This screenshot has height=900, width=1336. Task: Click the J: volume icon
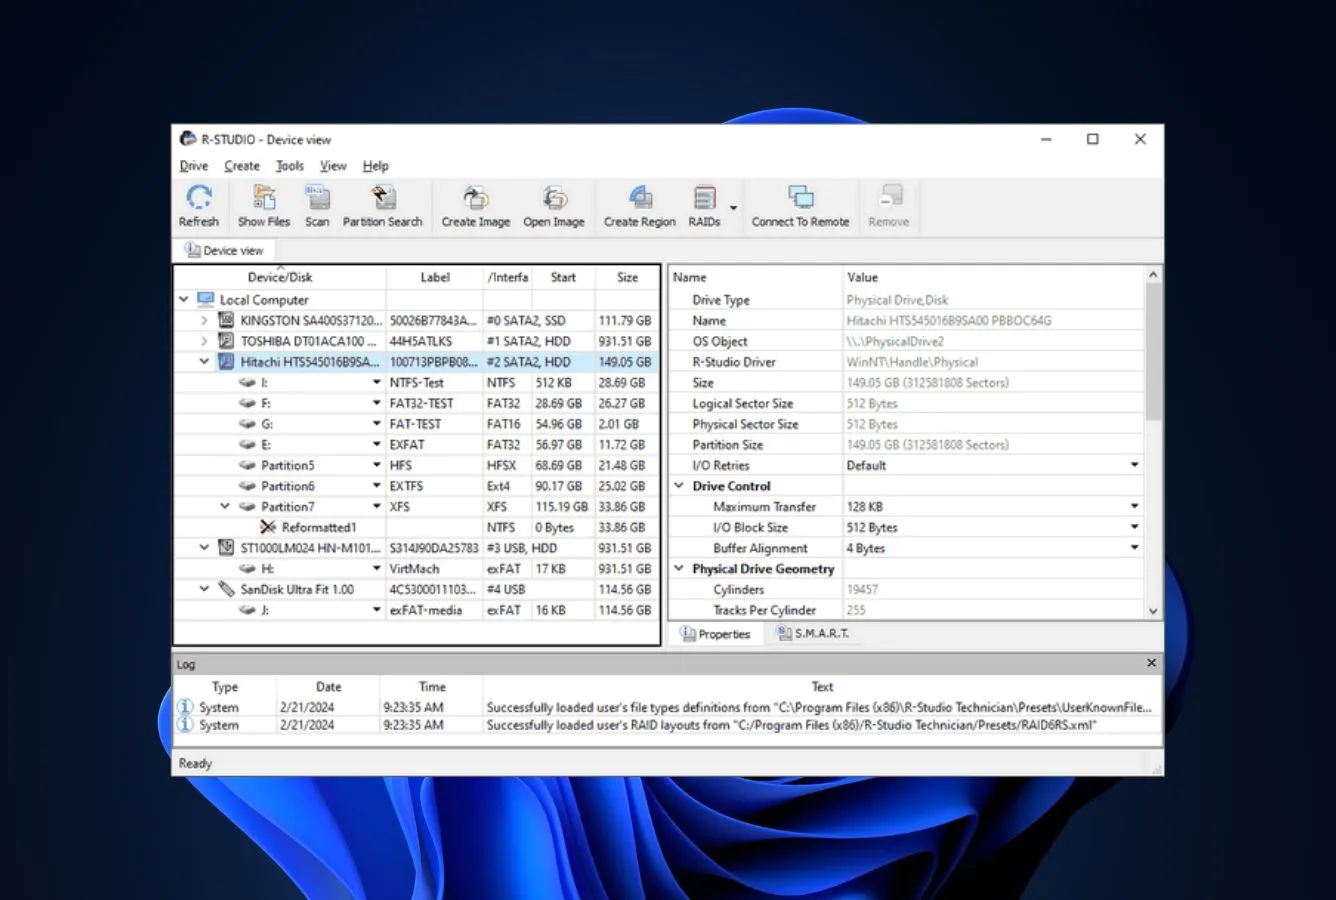(x=247, y=610)
